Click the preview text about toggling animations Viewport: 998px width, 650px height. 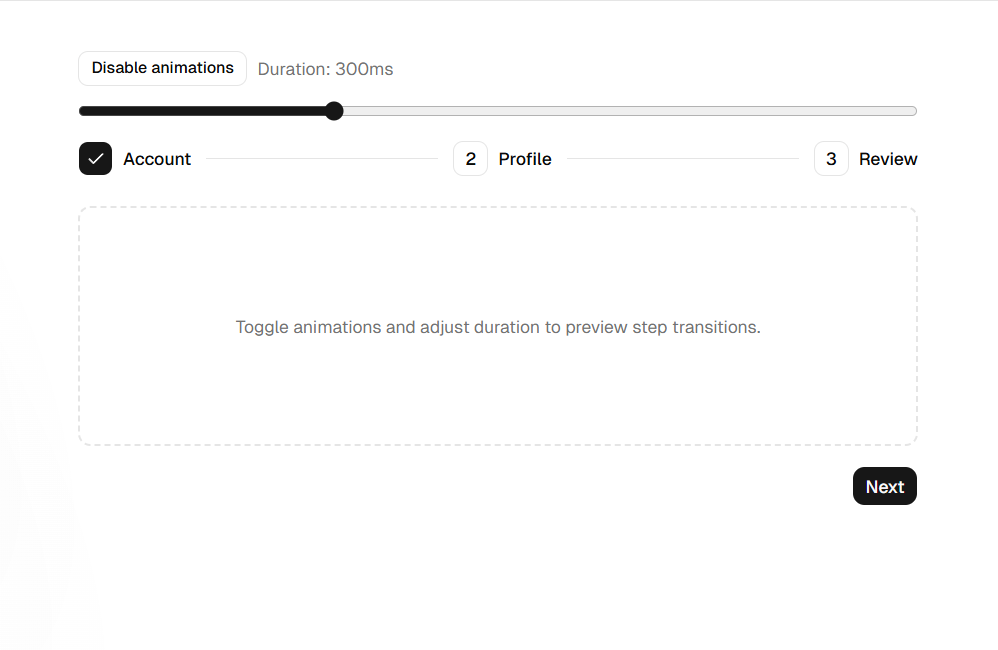pos(498,327)
